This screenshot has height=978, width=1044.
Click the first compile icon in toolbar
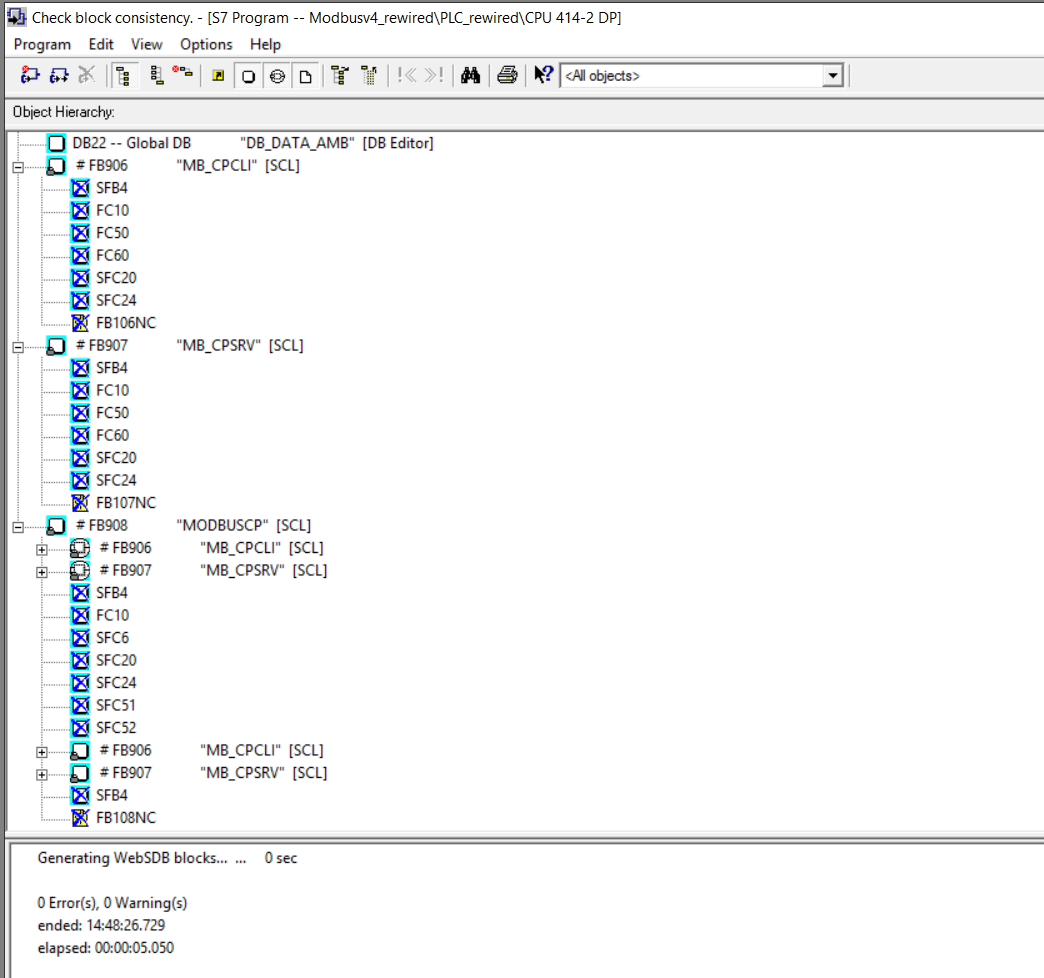(30, 76)
